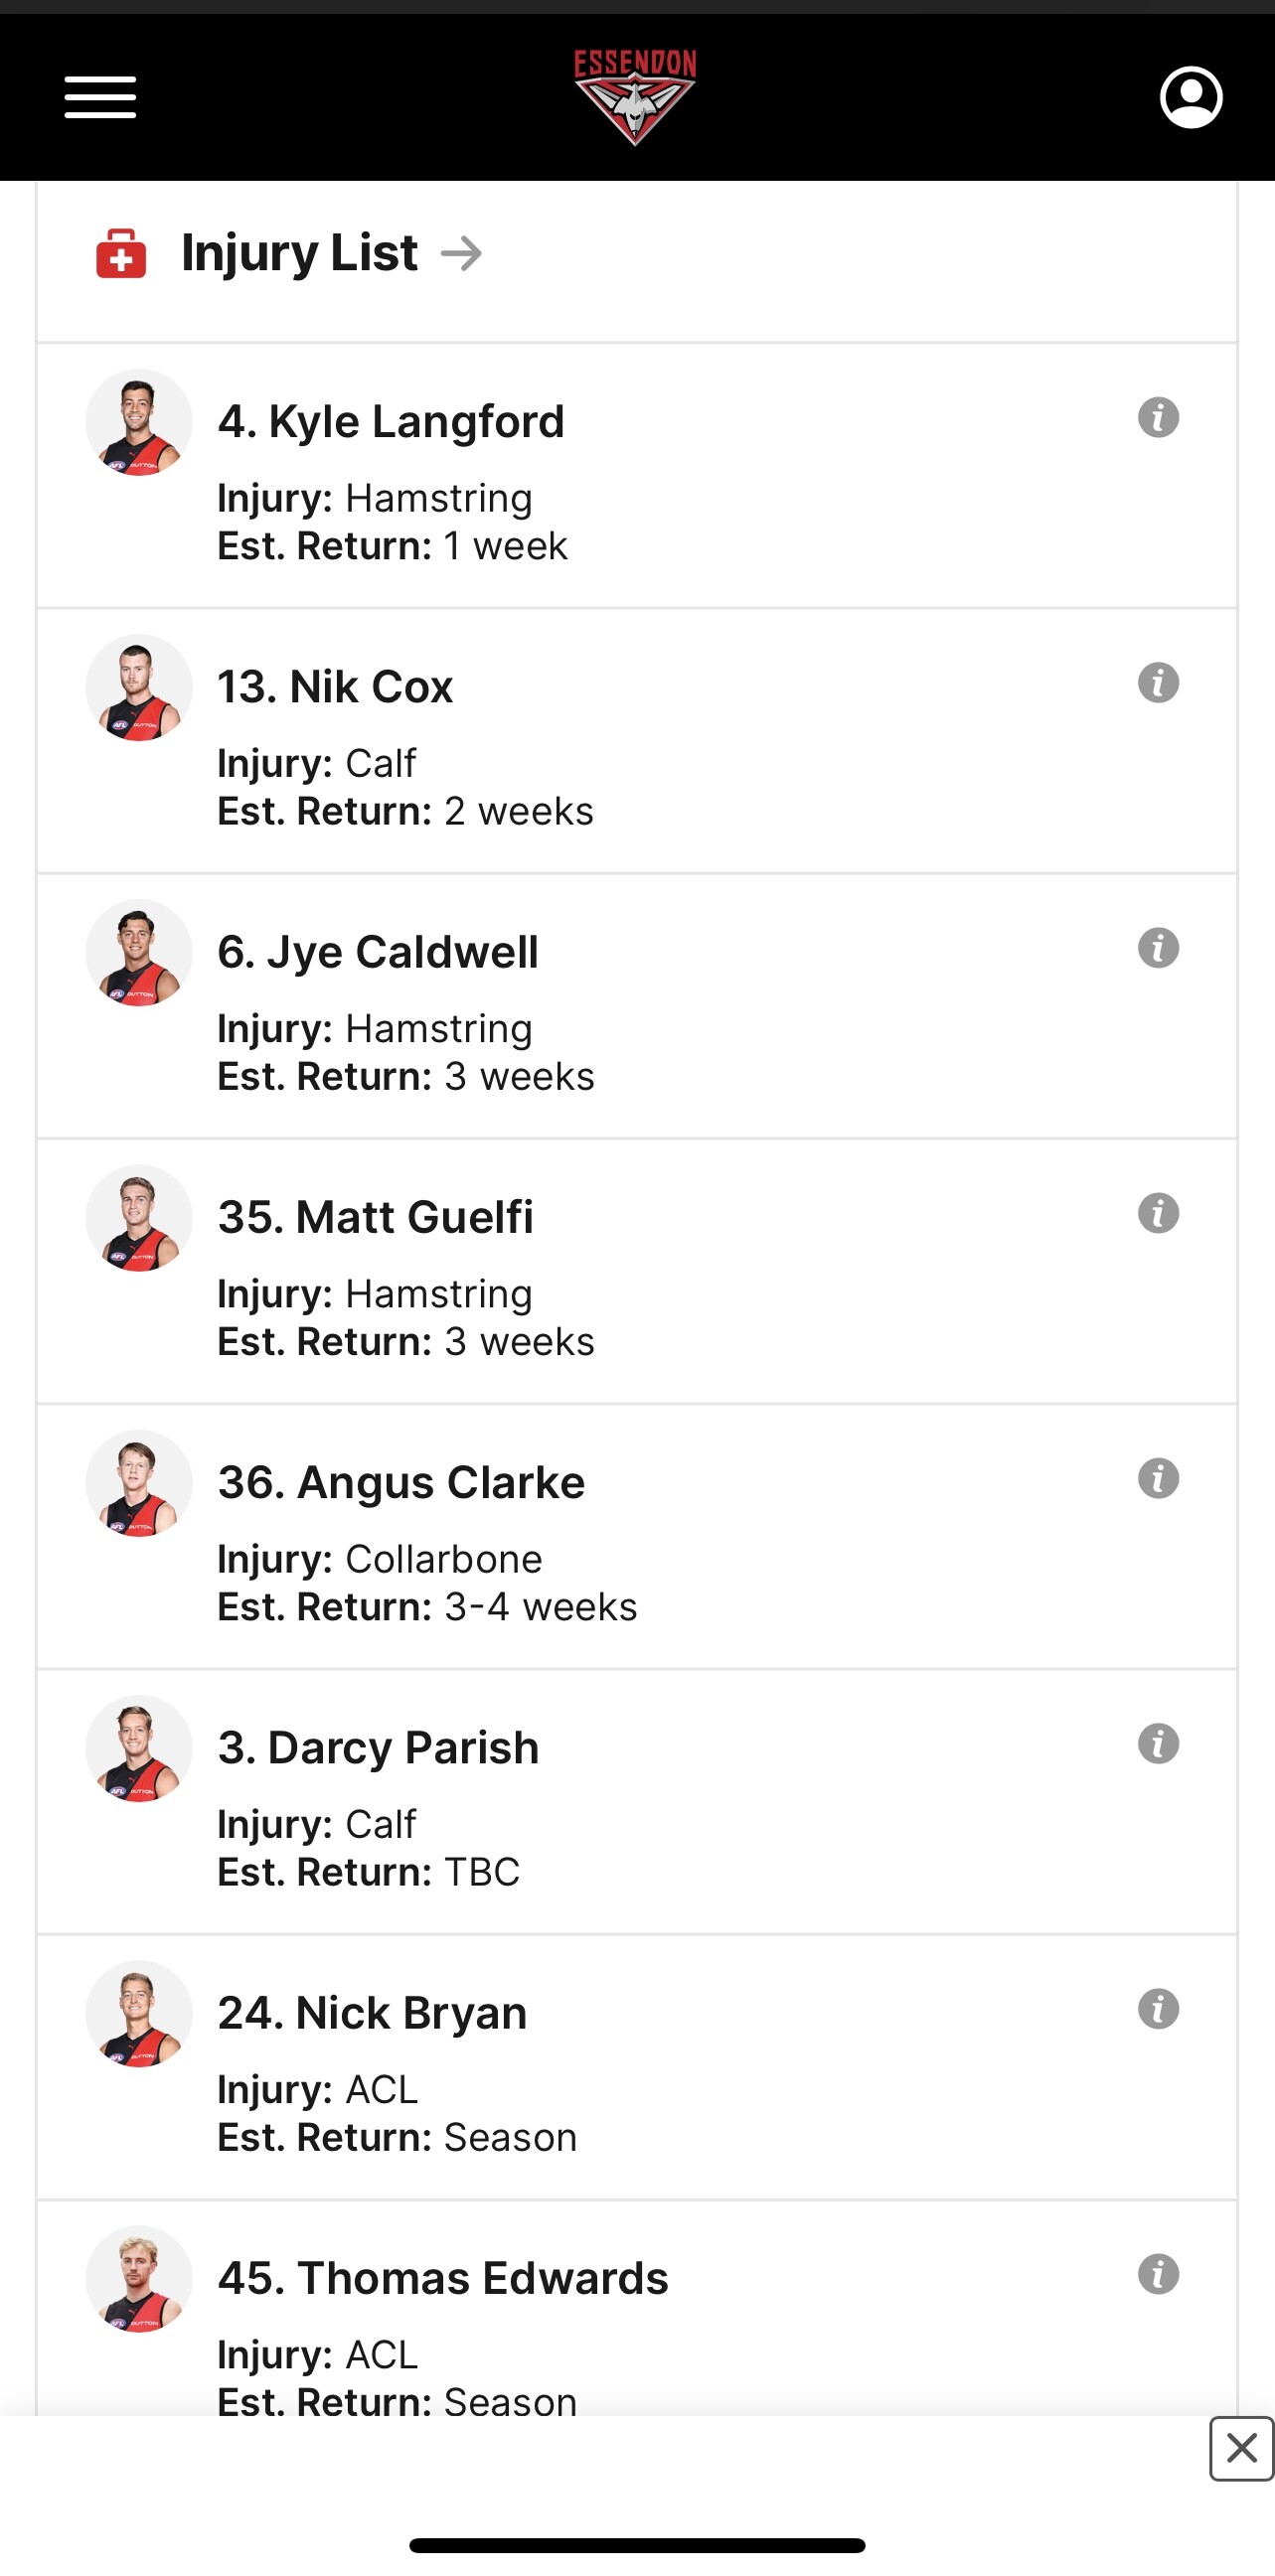
Task: Open the hamburger navigation menu
Action: tap(100, 97)
